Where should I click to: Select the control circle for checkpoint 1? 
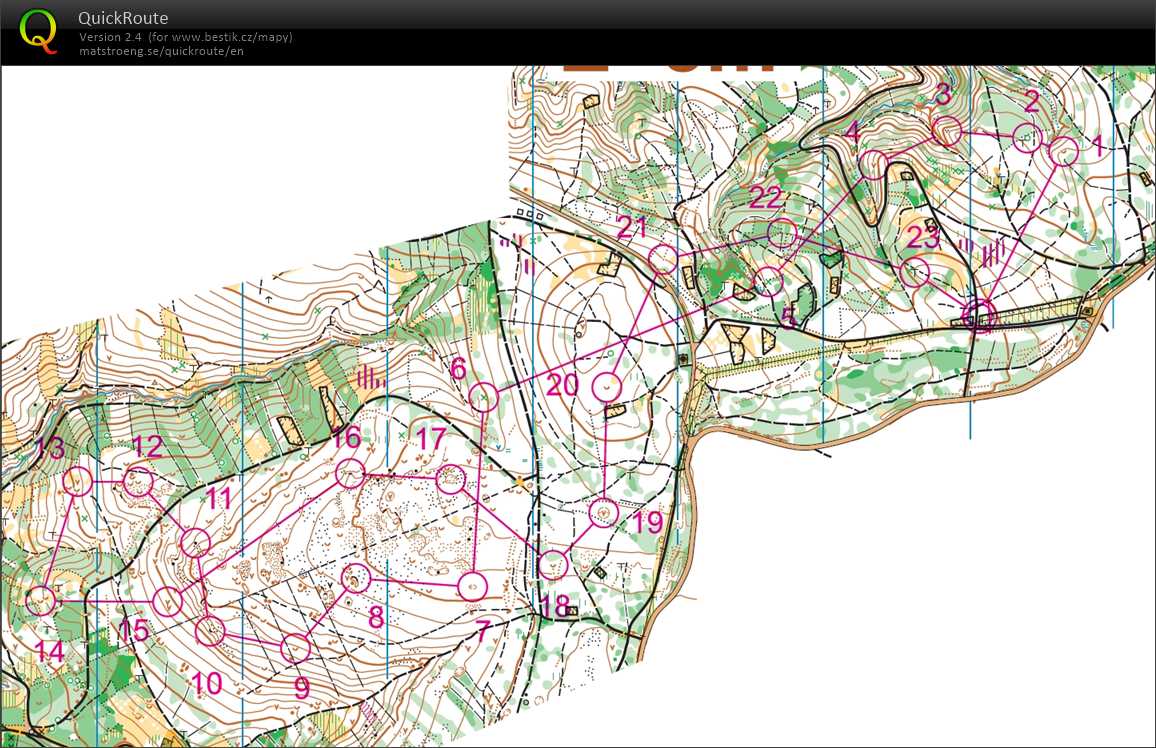tap(1064, 152)
